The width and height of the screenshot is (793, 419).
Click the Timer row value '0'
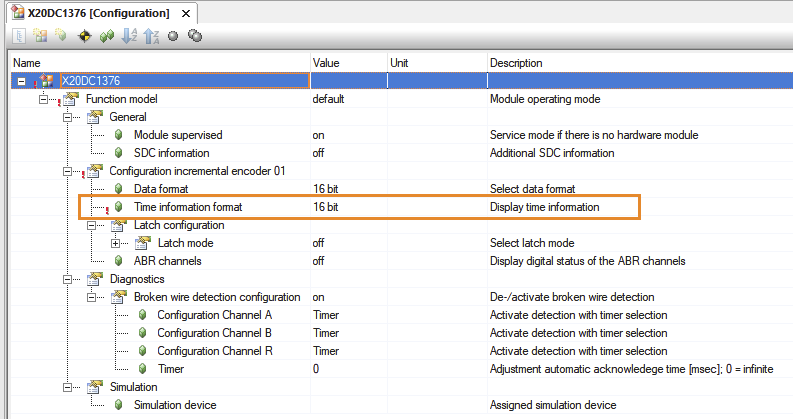(x=316, y=369)
